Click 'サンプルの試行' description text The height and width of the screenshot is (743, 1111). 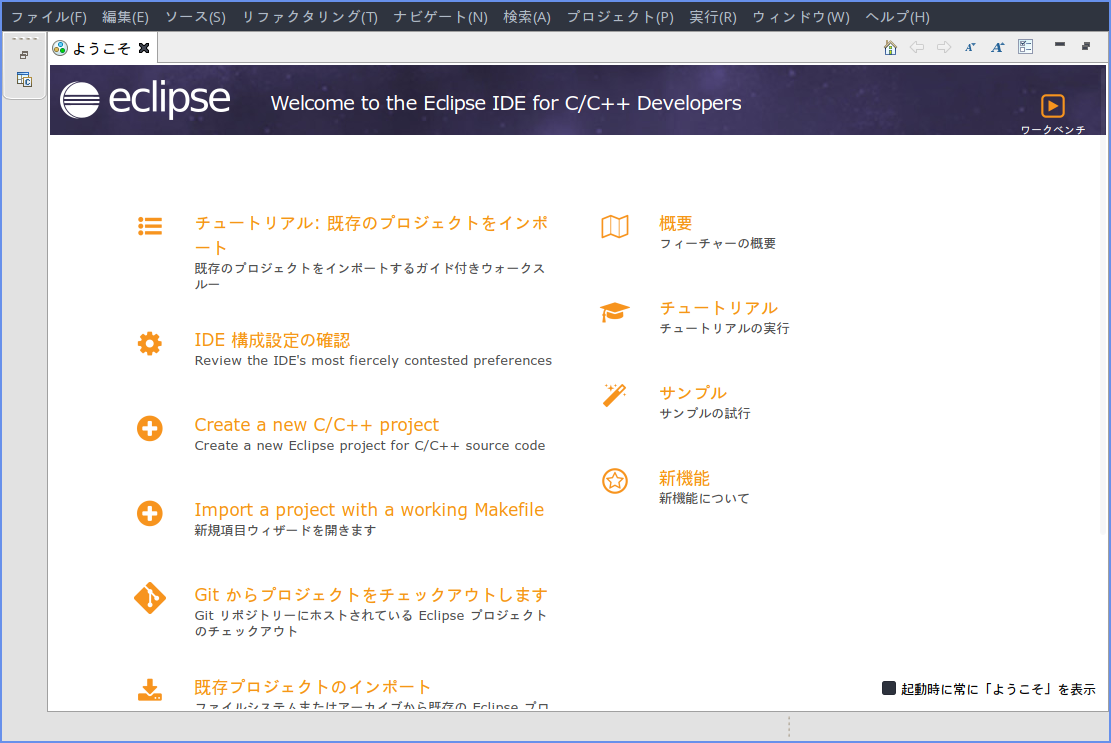point(705,414)
